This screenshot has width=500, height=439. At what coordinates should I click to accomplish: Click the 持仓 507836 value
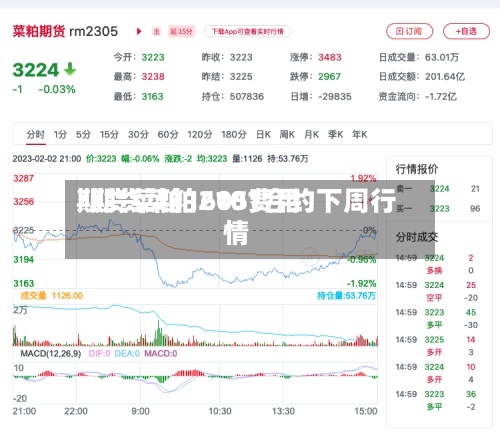click(x=247, y=97)
